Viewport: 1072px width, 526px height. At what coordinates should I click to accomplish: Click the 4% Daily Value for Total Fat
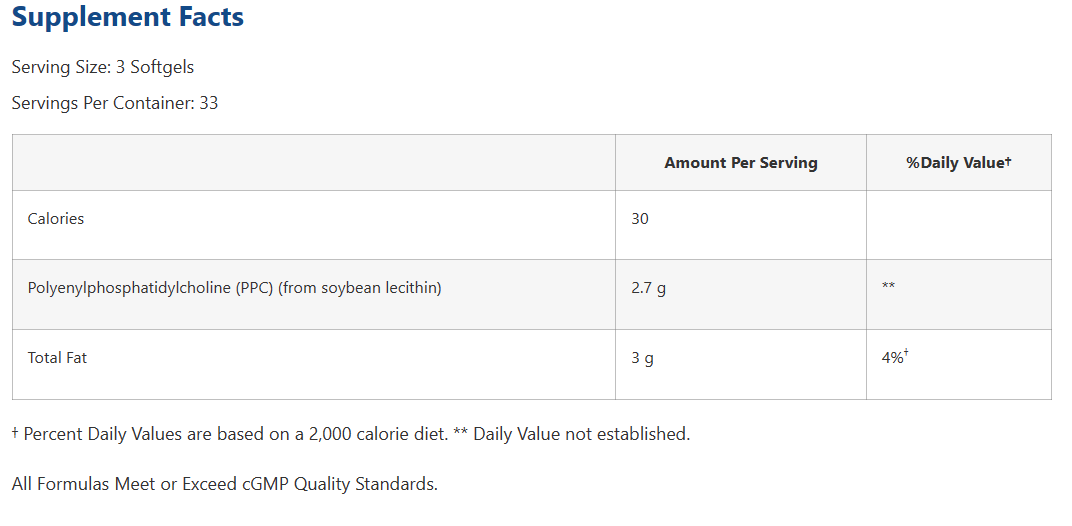pos(894,357)
